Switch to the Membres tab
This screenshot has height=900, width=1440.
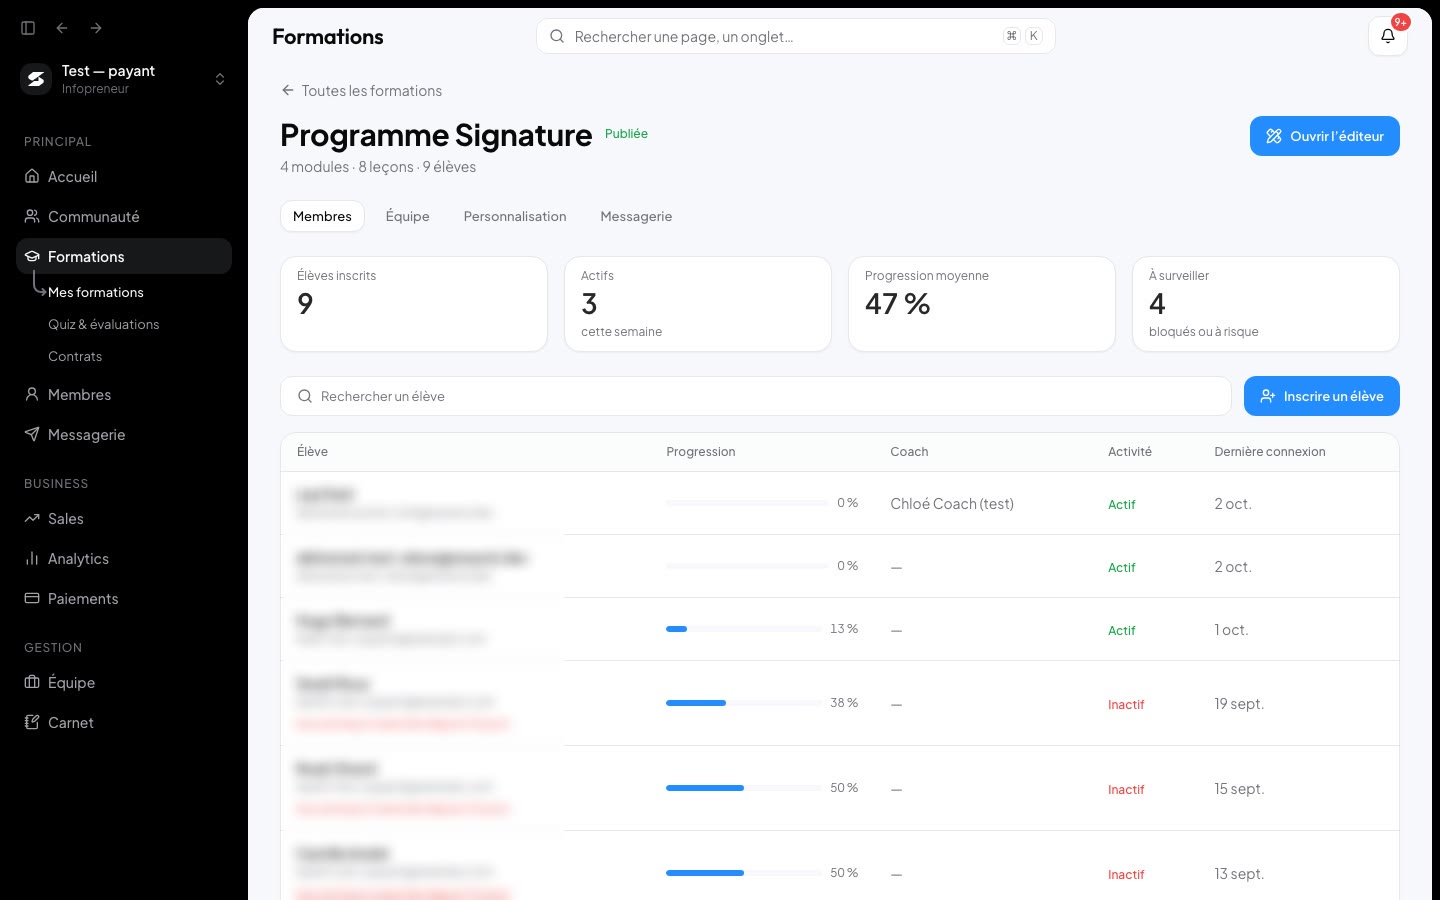tap(322, 216)
